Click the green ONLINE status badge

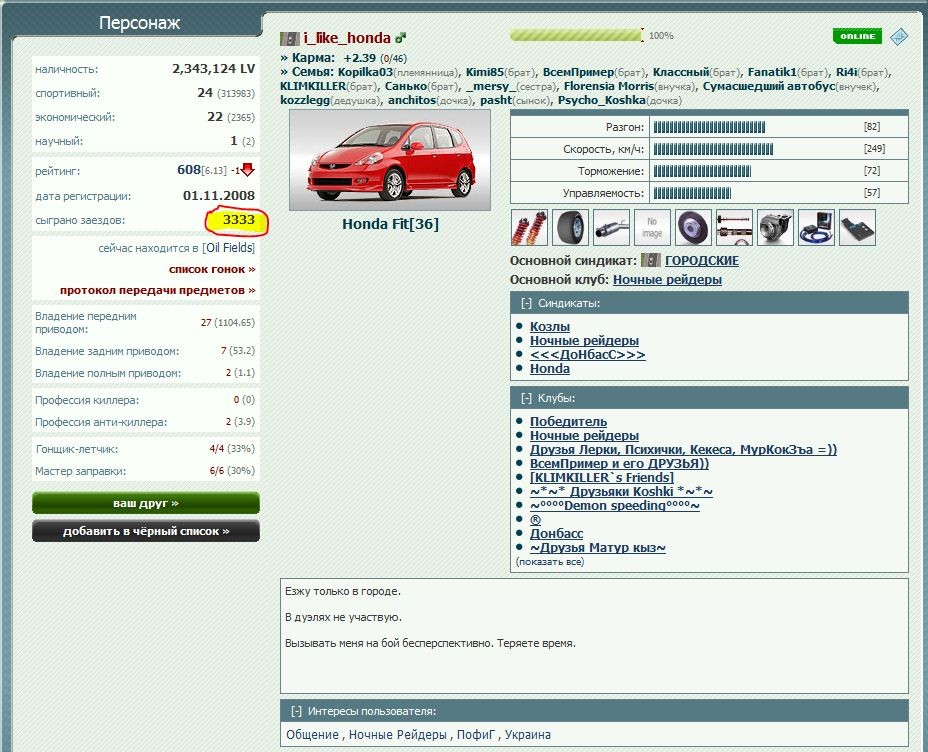tap(857, 36)
